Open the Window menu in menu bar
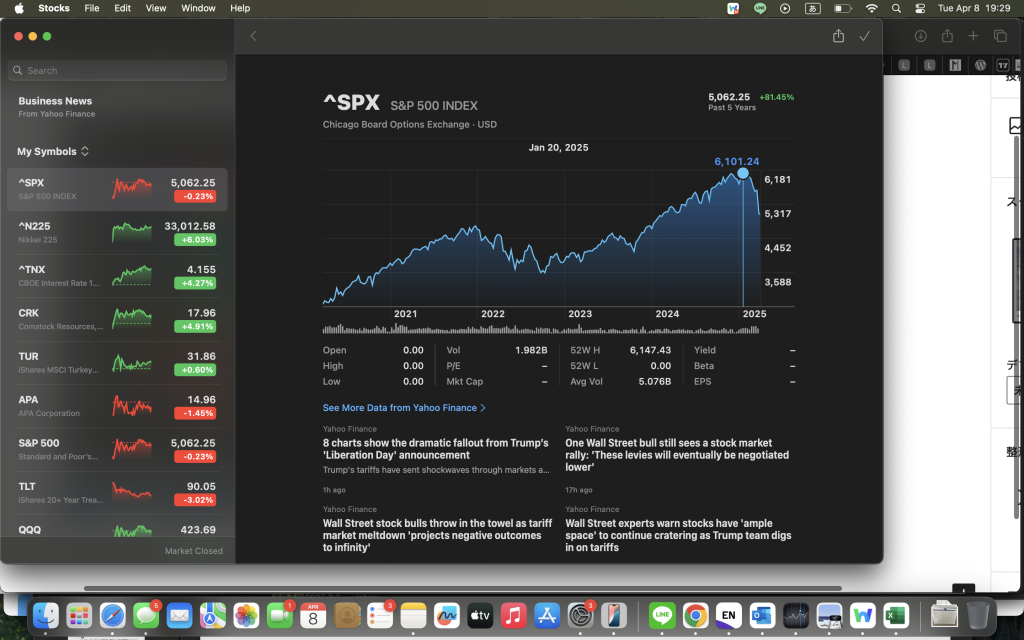 198,8
